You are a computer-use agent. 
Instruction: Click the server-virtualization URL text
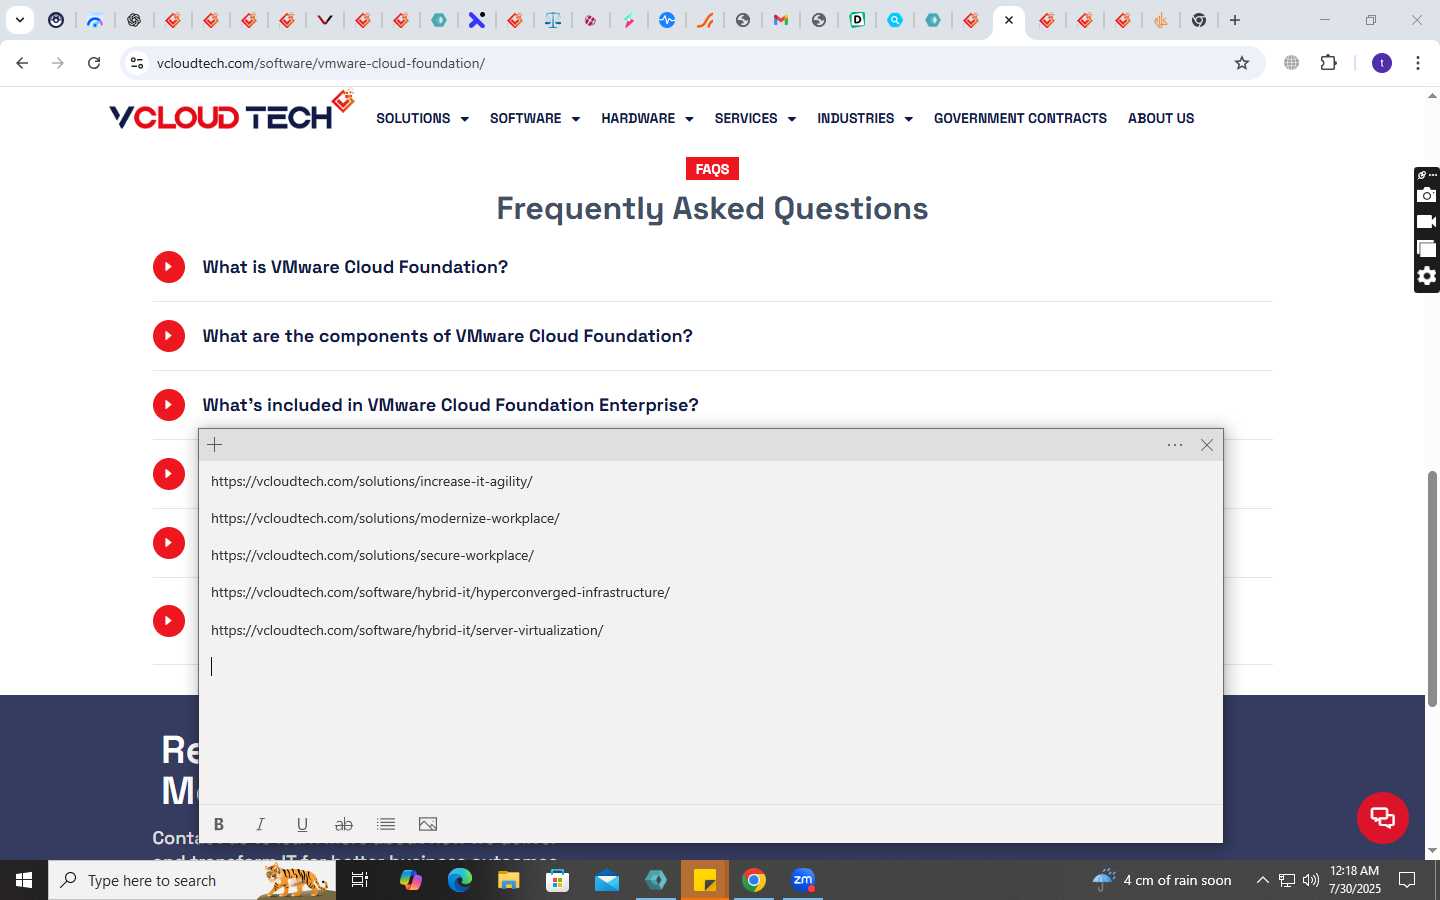click(407, 630)
